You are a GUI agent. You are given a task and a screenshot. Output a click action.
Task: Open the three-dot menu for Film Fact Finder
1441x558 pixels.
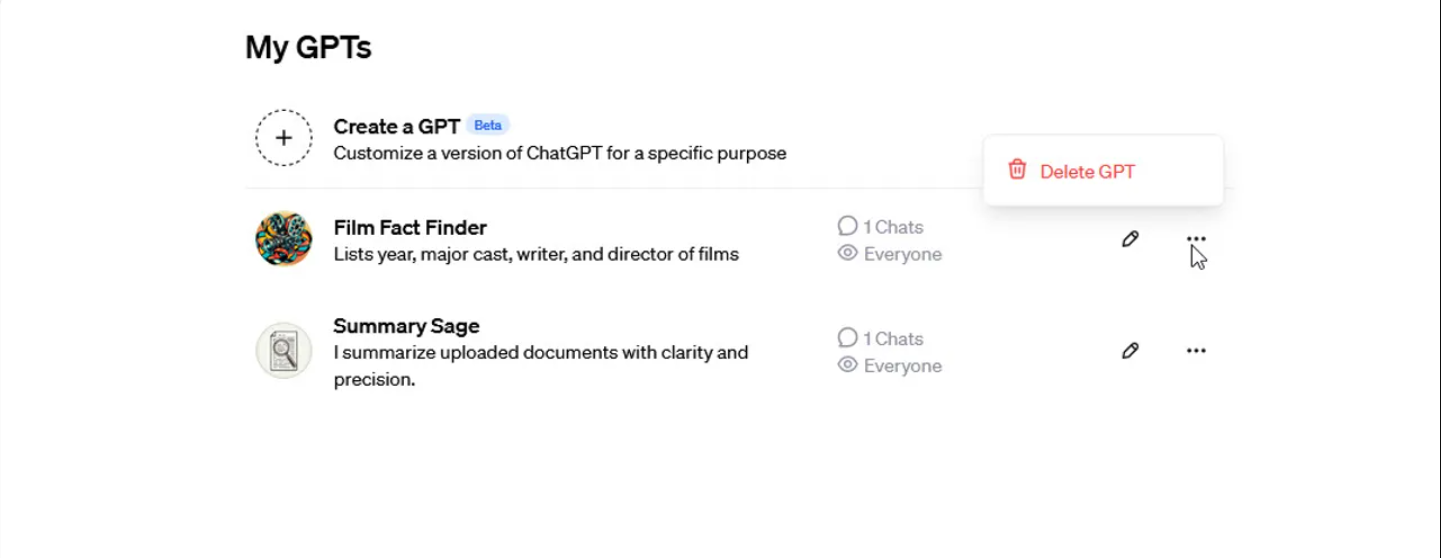click(1196, 239)
